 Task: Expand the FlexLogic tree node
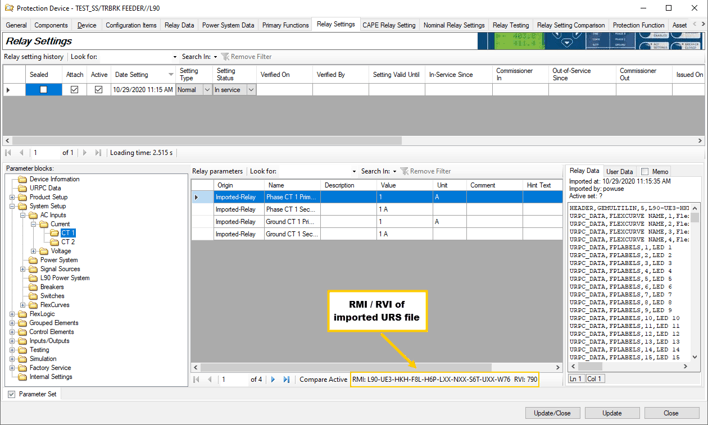coord(12,314)
